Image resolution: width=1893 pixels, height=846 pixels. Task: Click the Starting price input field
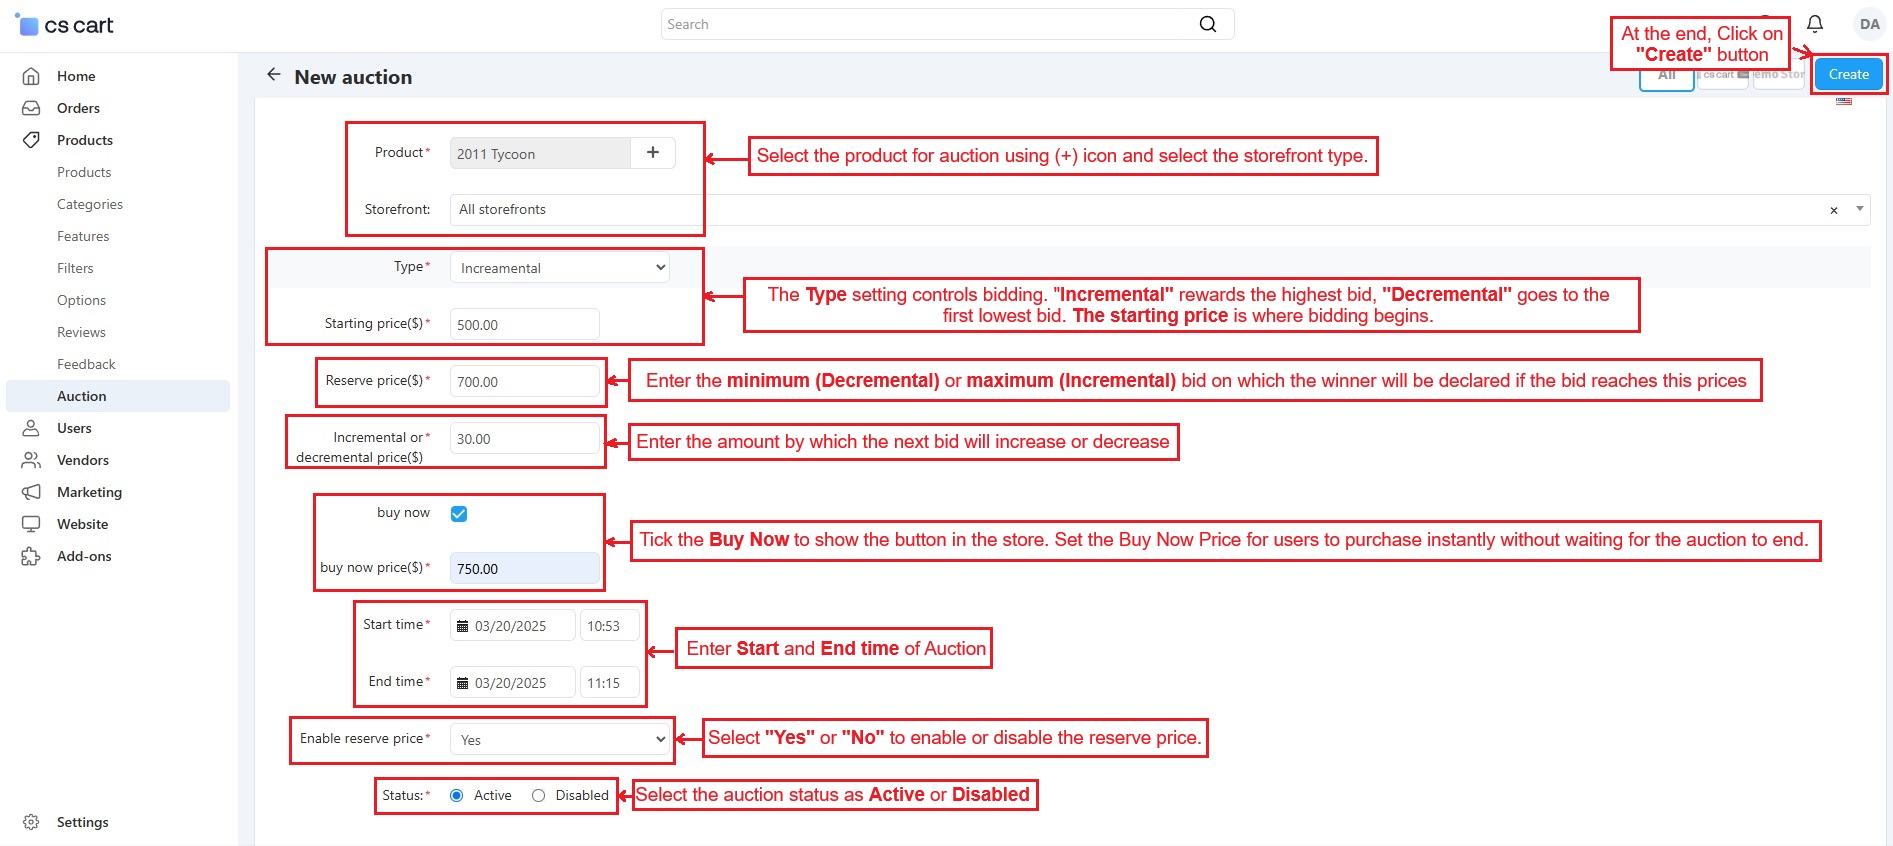524,325
